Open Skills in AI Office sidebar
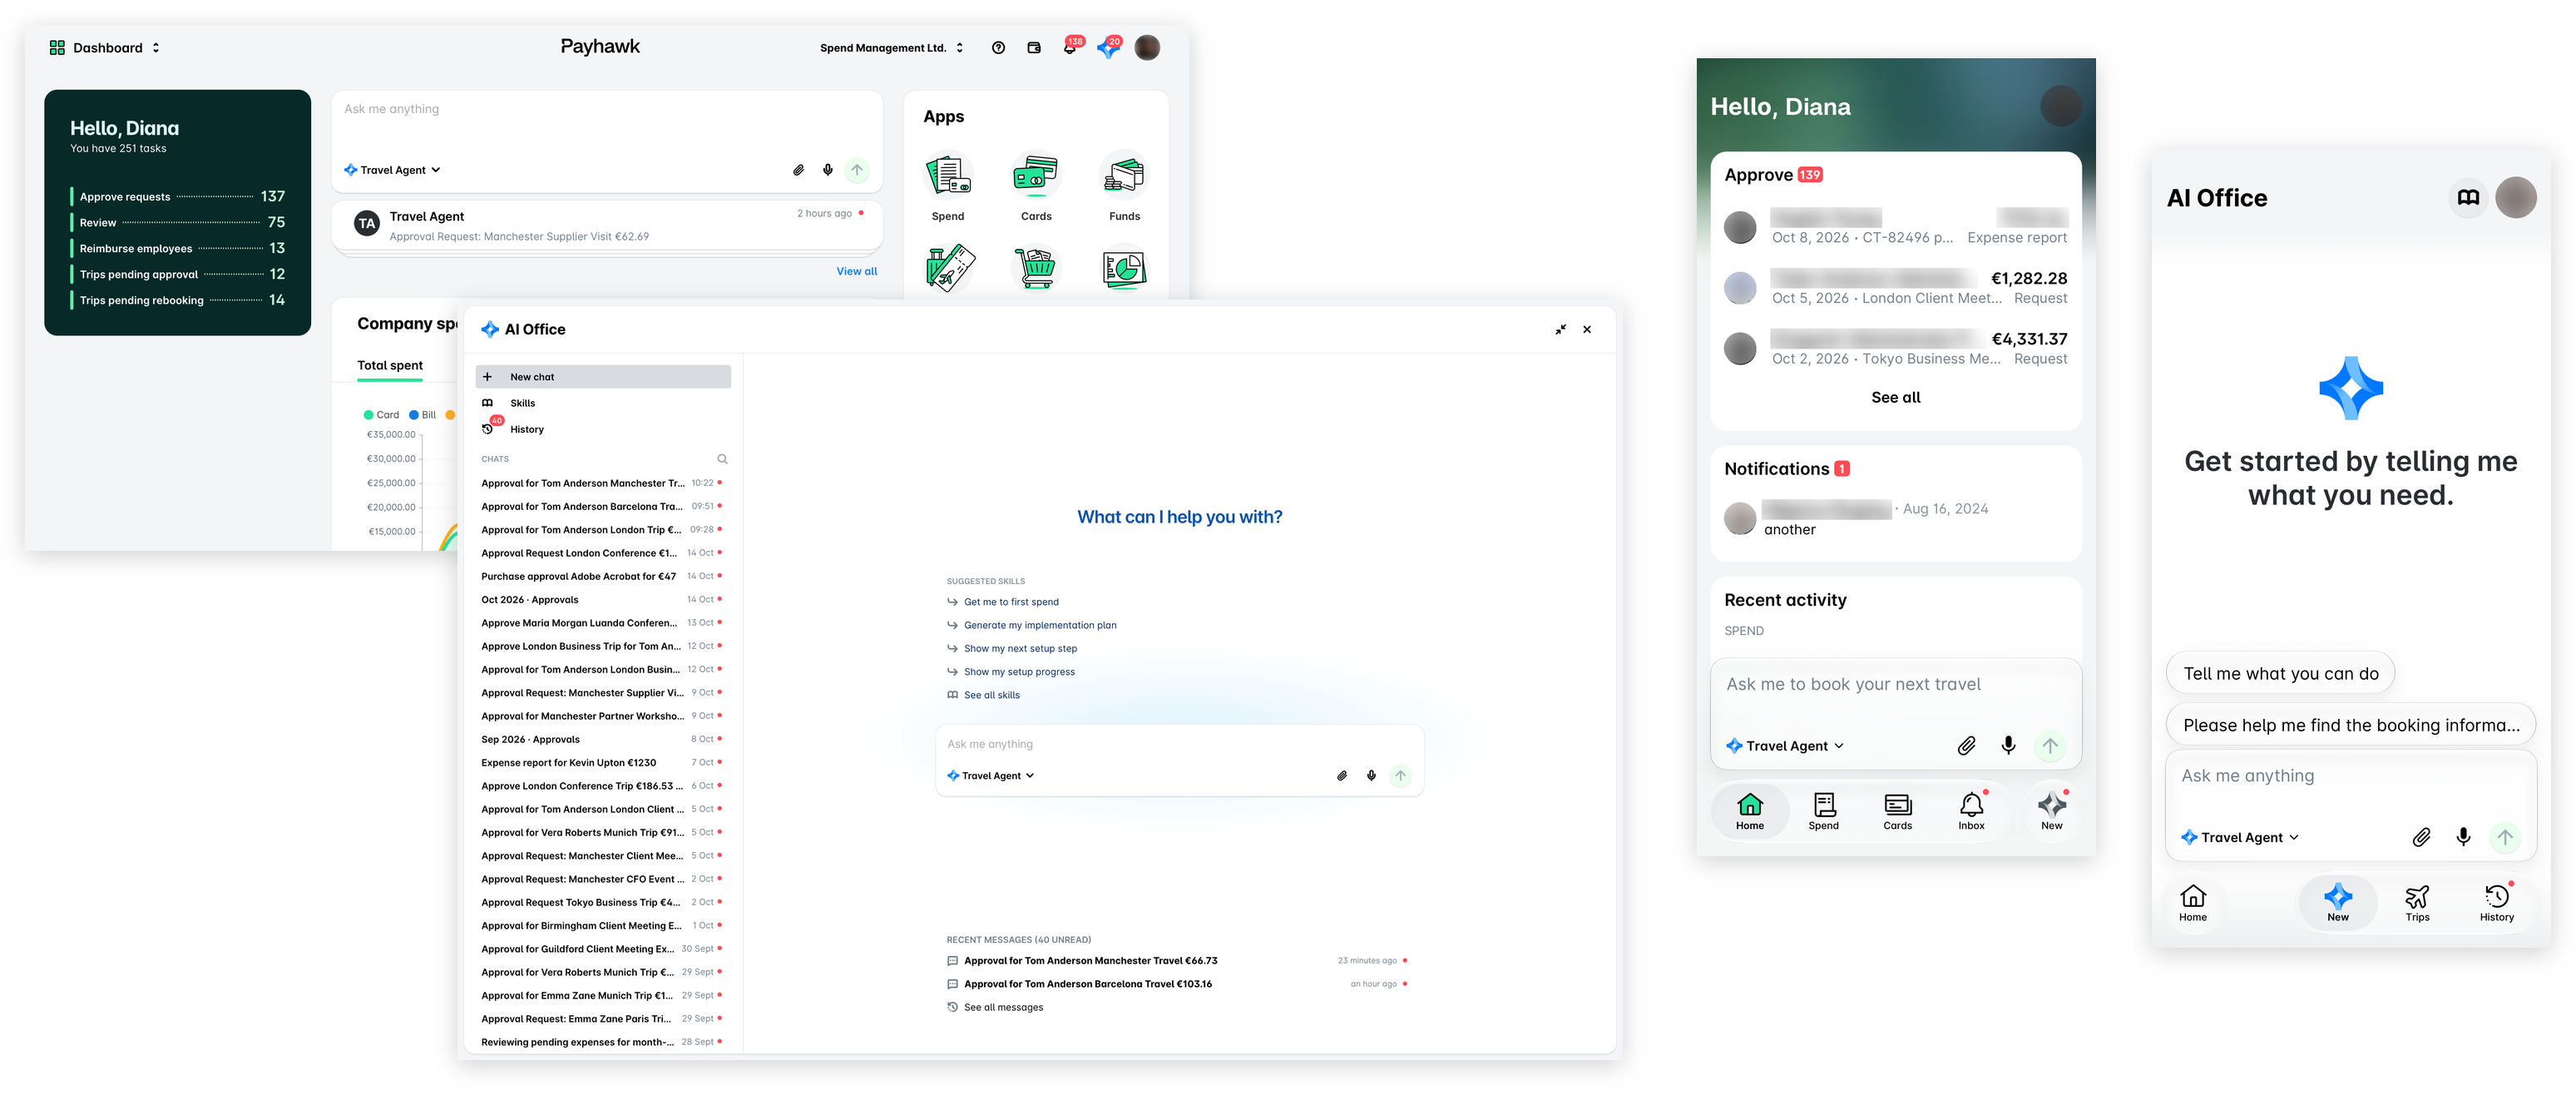This screenshot has width=2576, height=1095. (x=603, y=403)
